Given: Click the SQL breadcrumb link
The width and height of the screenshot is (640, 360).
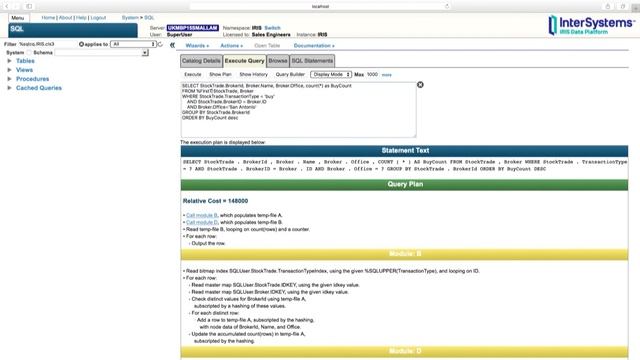Looking at the screenshot, I should 149,18.
